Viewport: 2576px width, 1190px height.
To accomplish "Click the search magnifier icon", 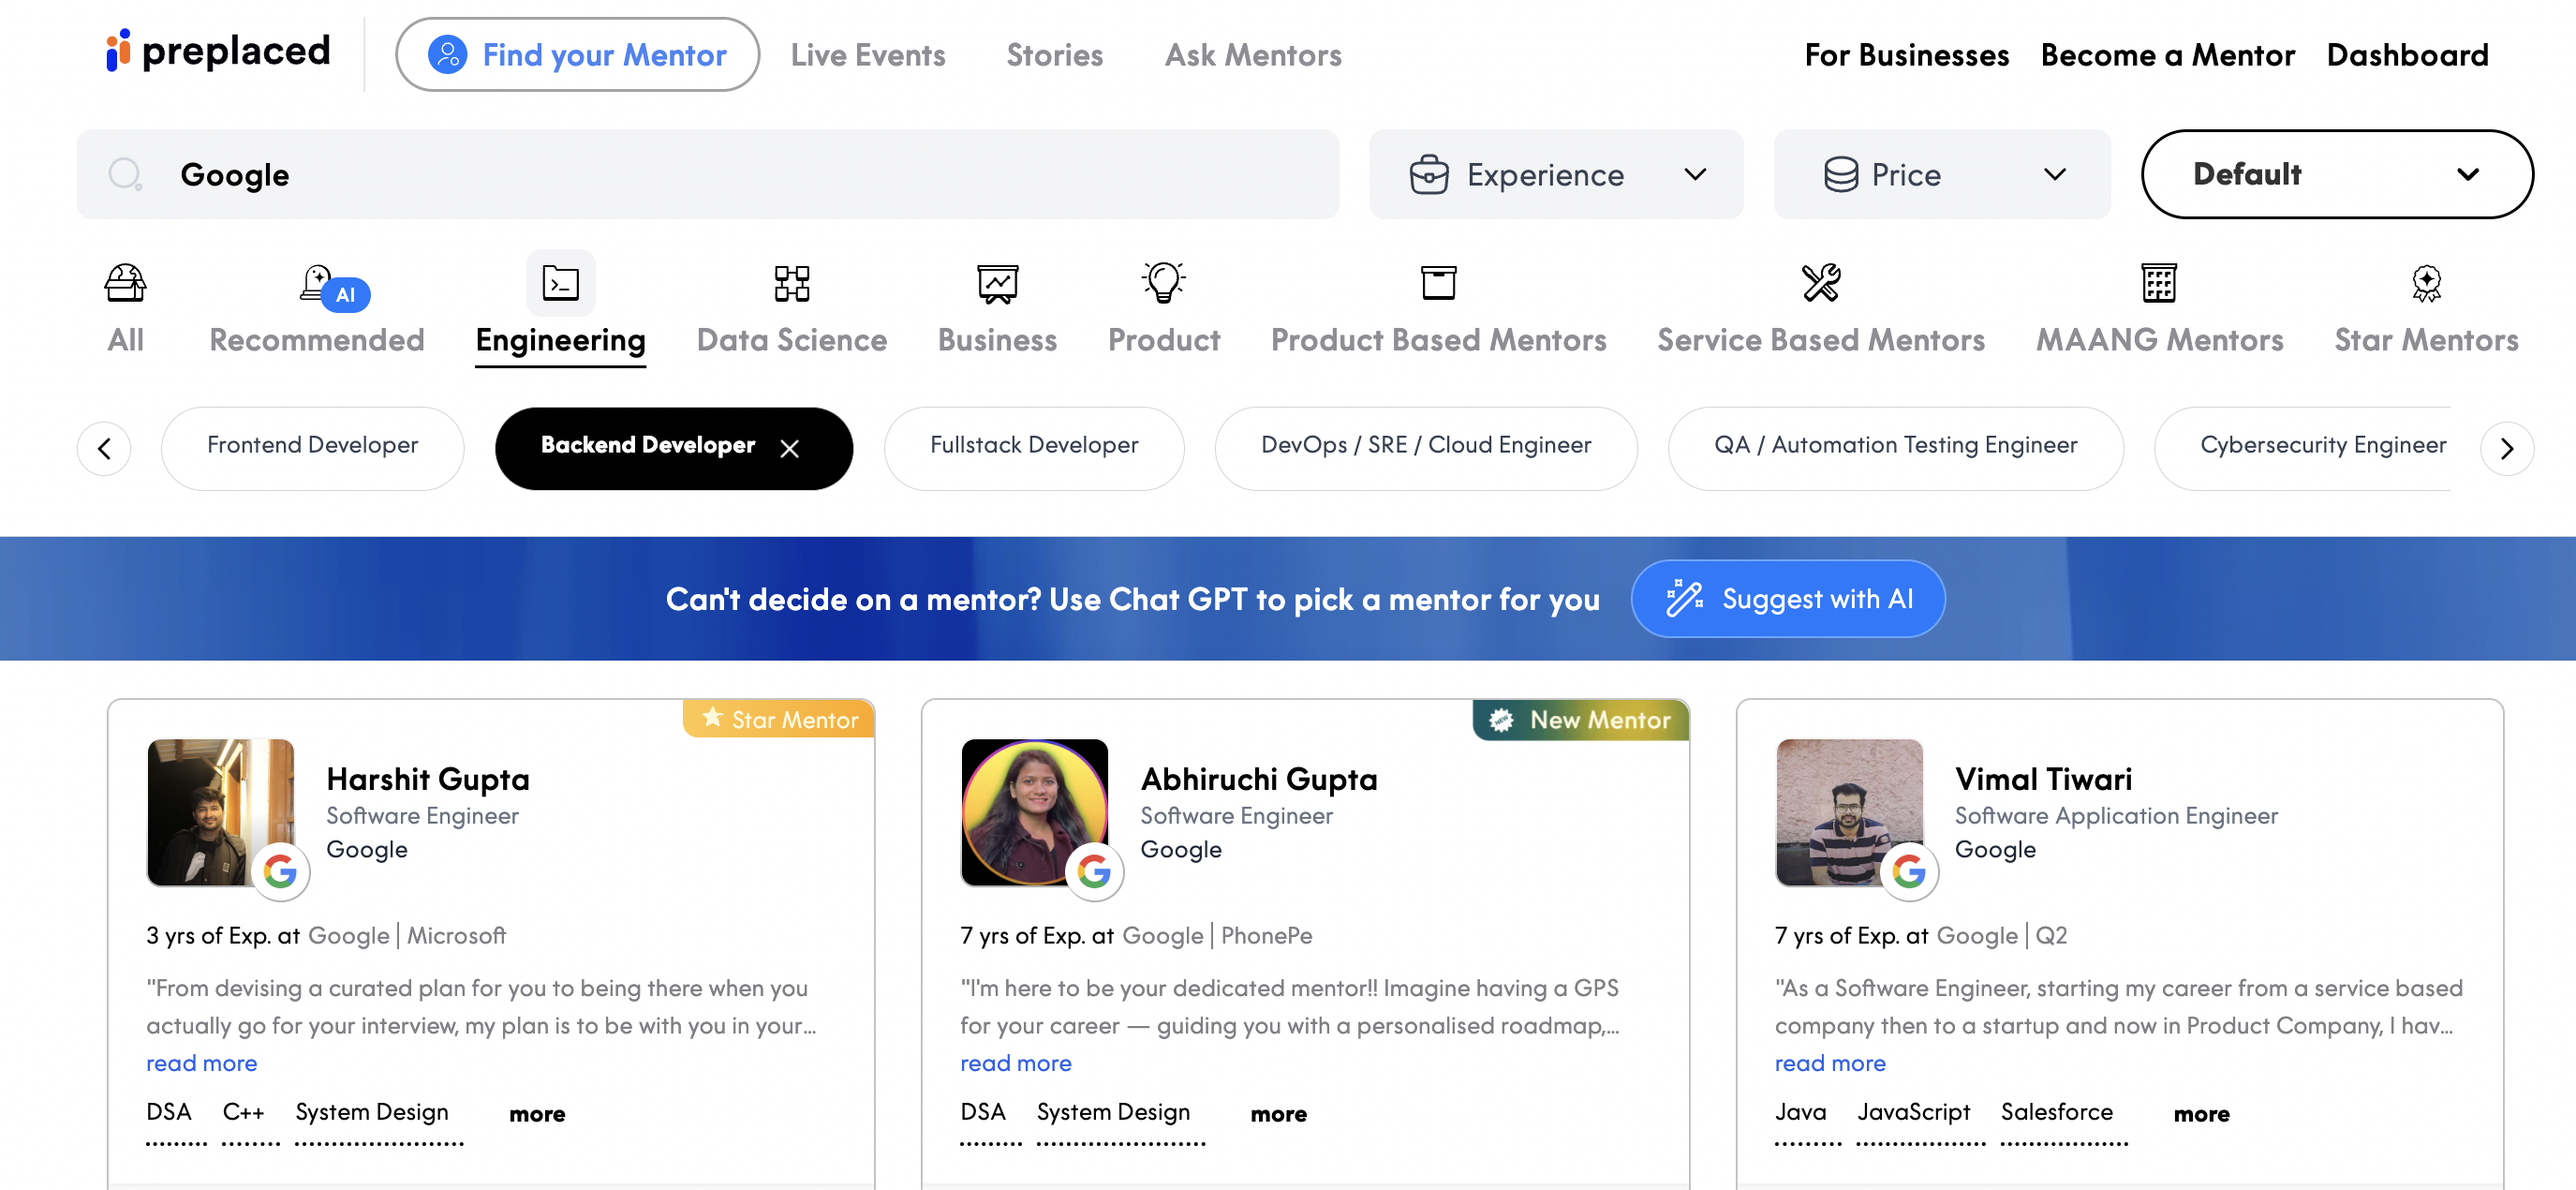I will pyautogui.click(x=126, y=174).
